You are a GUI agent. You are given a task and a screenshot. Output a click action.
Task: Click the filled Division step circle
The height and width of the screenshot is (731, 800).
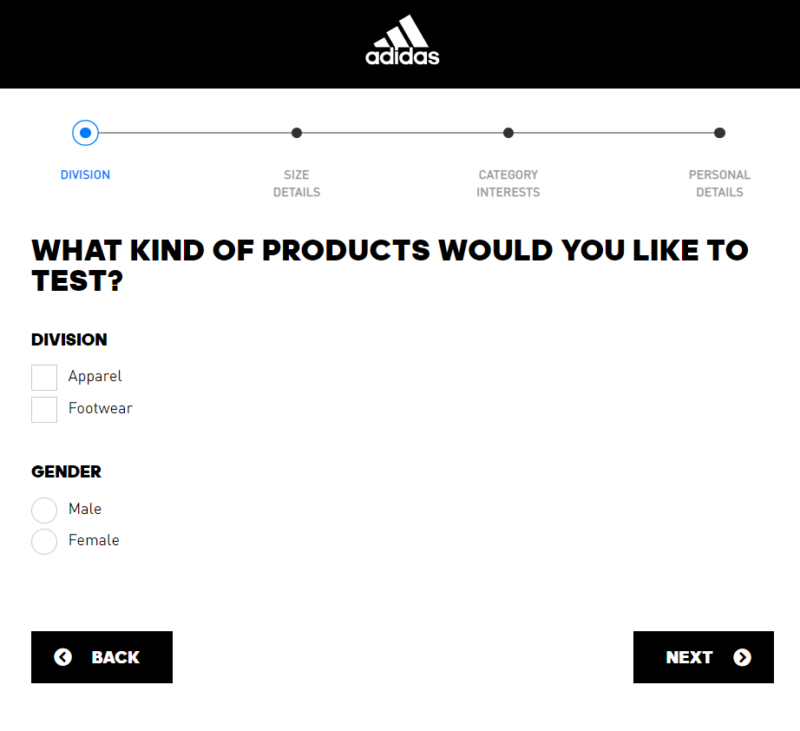click(85, 132)
